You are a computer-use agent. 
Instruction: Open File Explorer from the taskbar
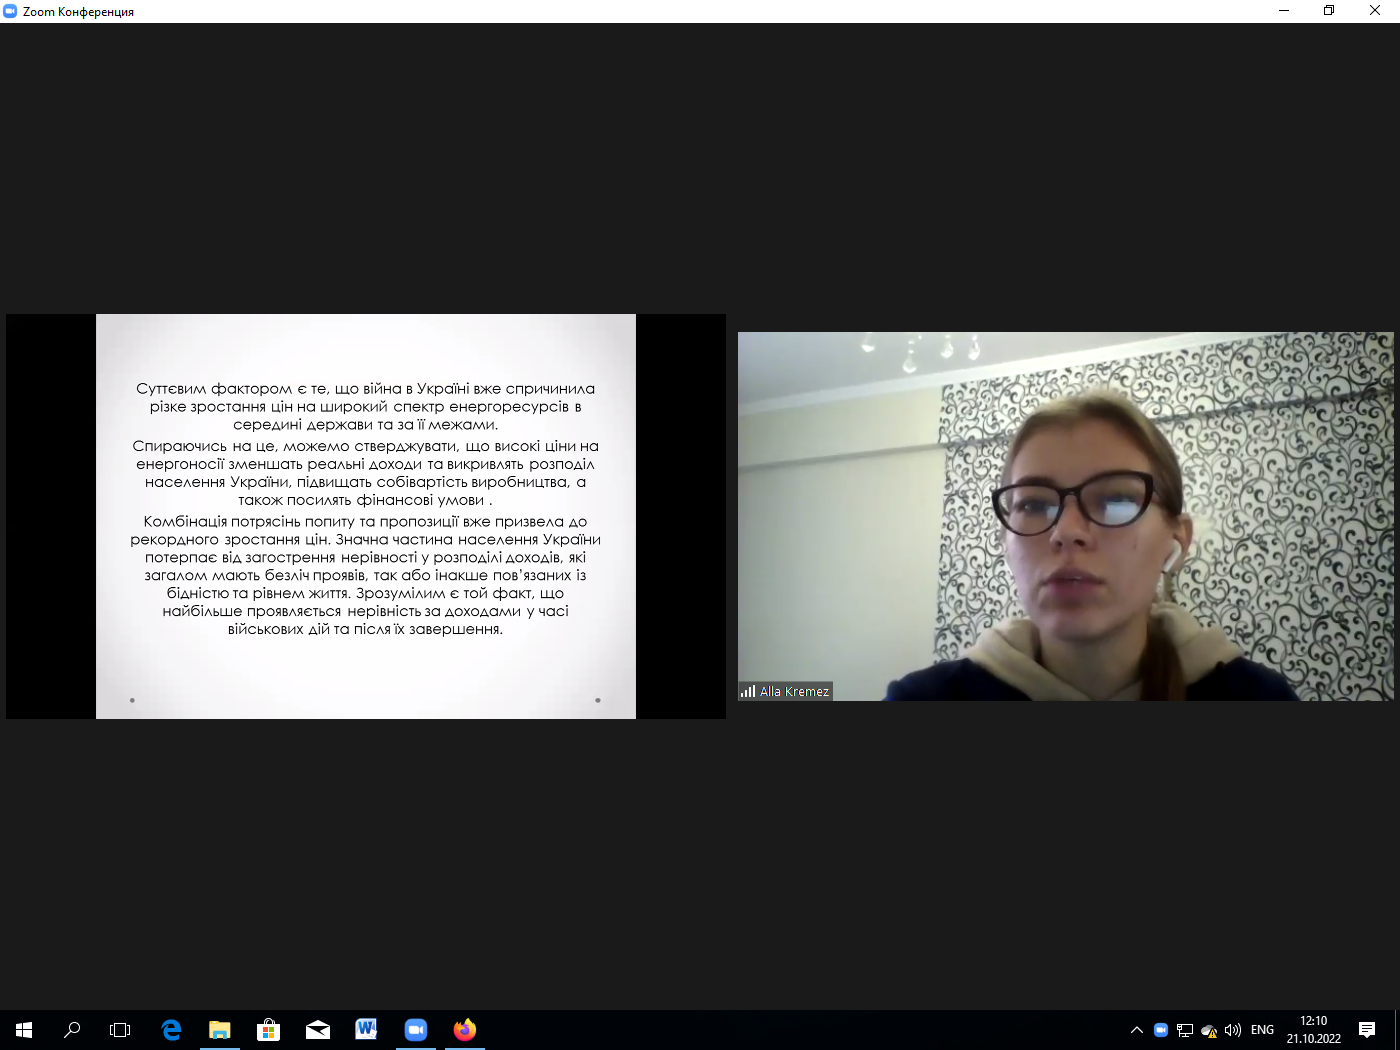(220, 1030)
